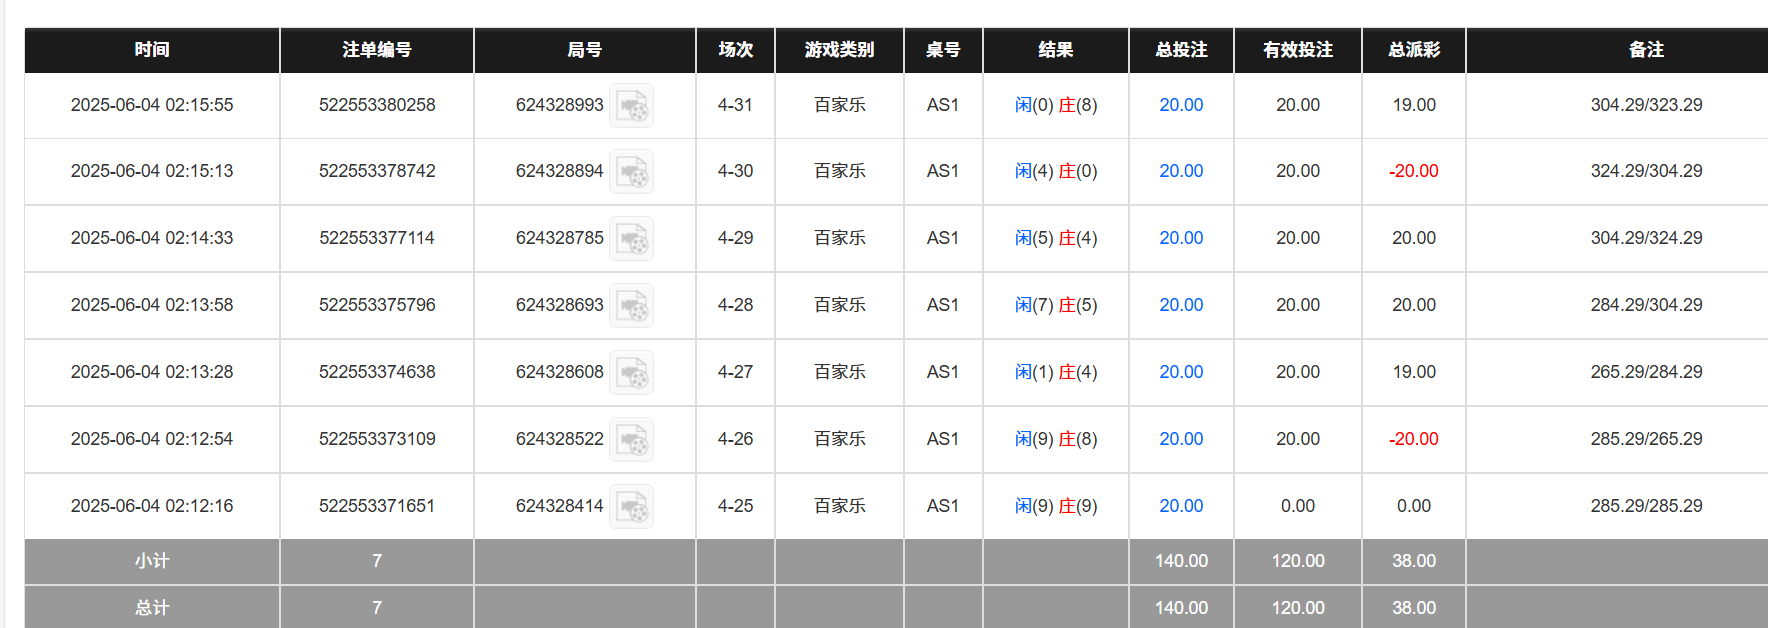Image resolution: width=1768 pixels, height=628 pixels.
Task: View replay icon for round 624328522
Action: point(632,440)
